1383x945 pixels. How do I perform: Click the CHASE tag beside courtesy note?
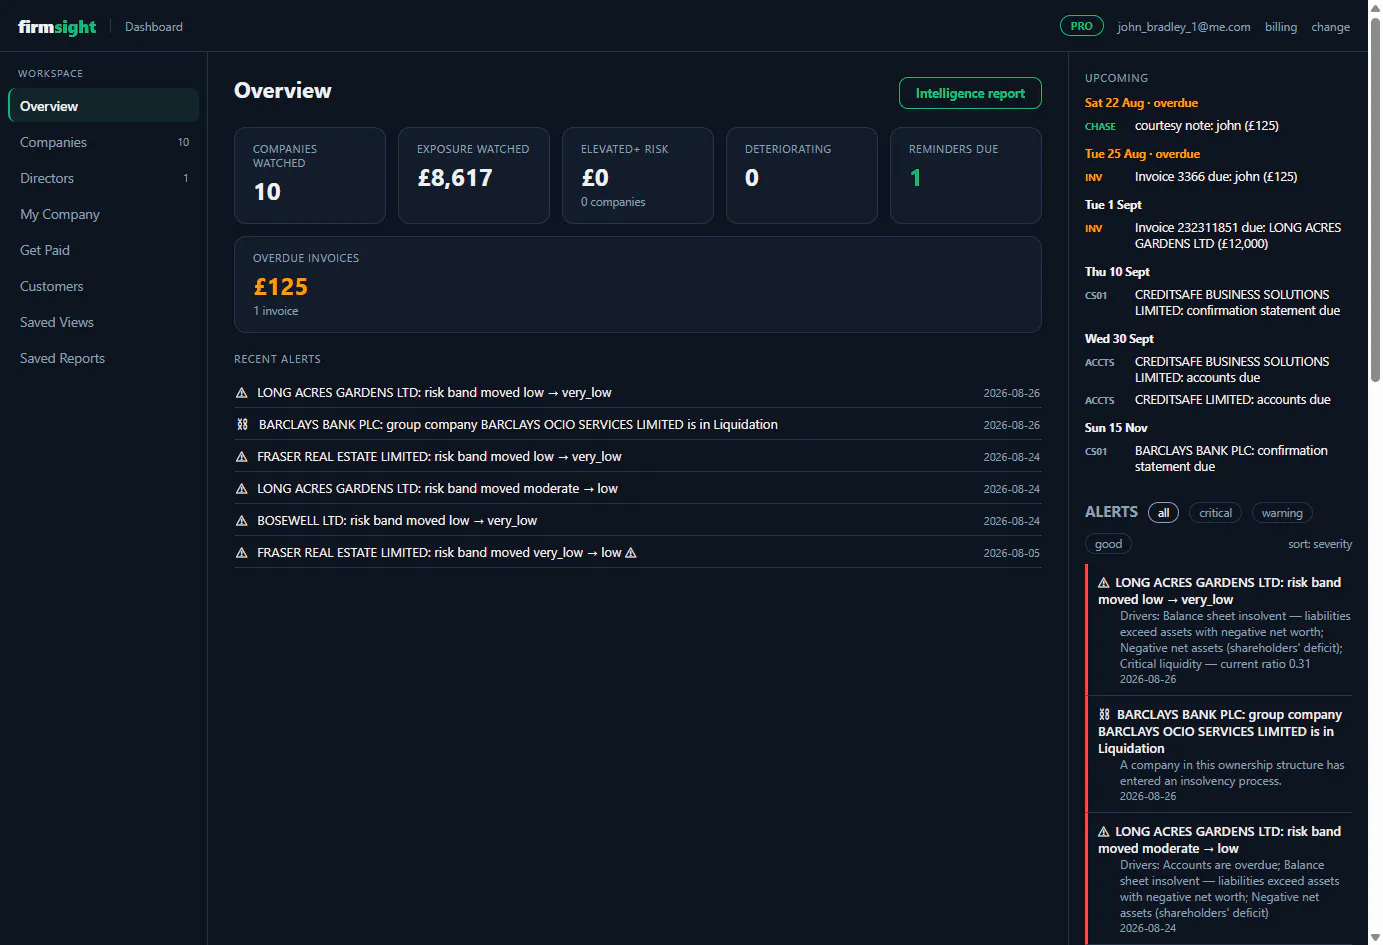[1100, 127]
